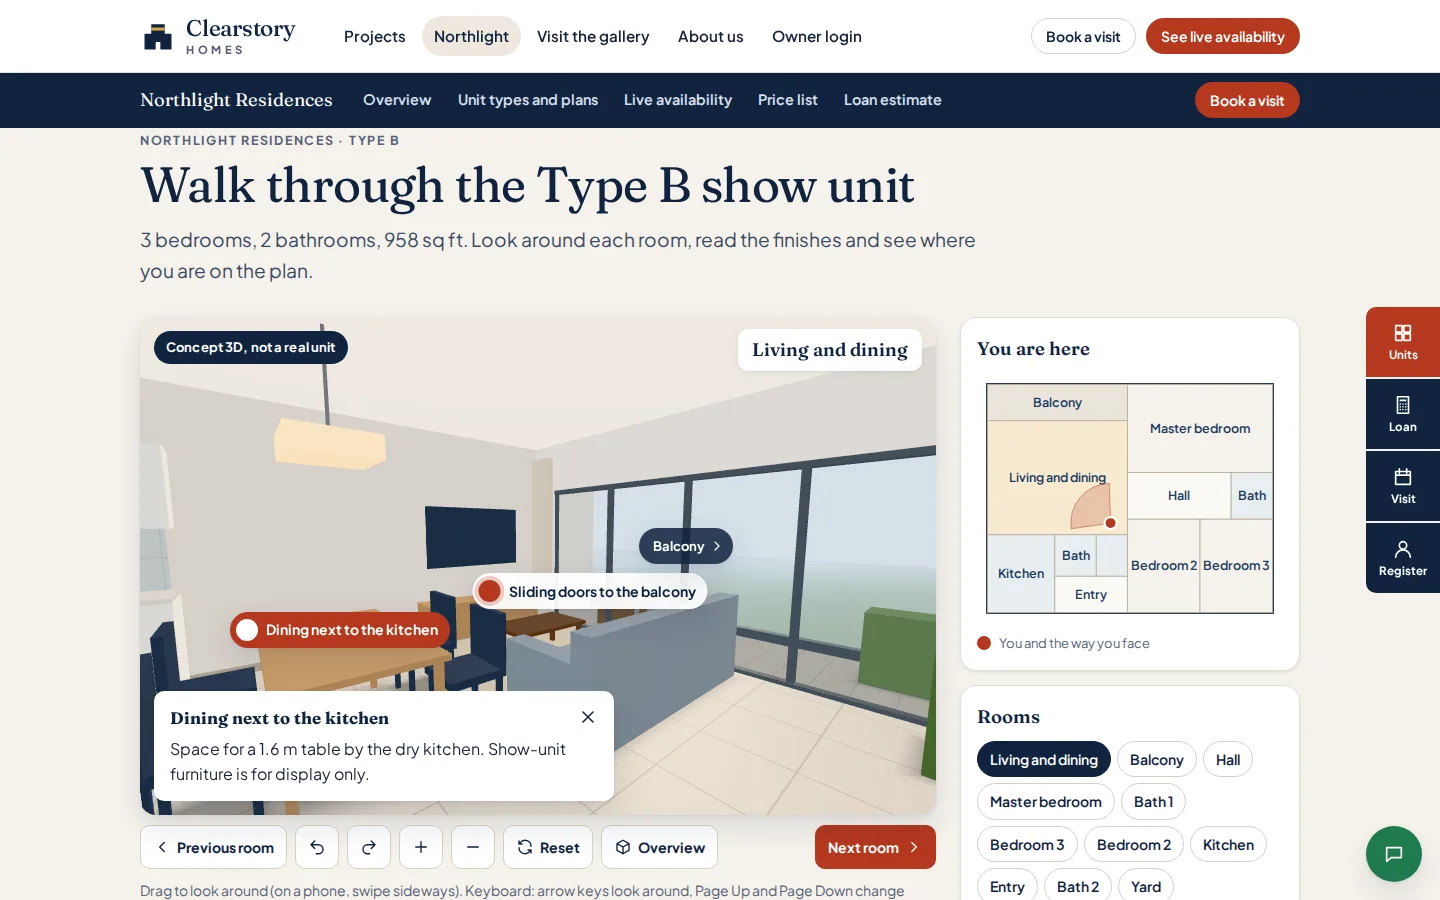Screen dimensions: 1440x900
Task: Open Unit types and plans tab
Action: tap(528, 100)
